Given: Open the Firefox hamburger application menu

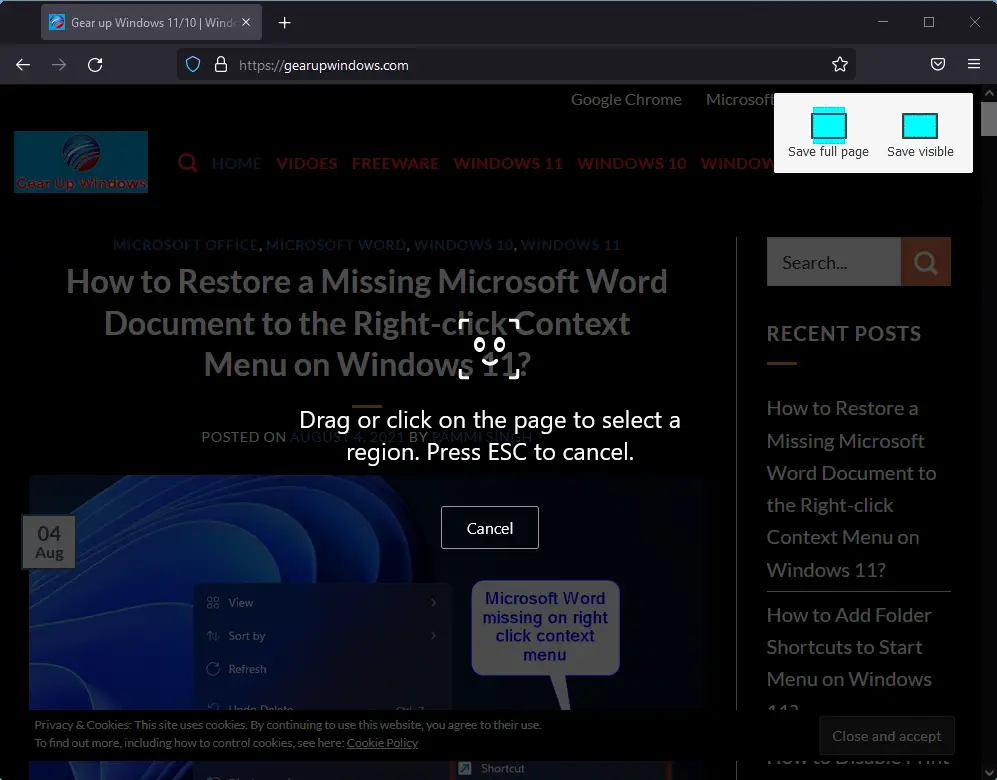Looking at the screenshot, I should point(973,64).
